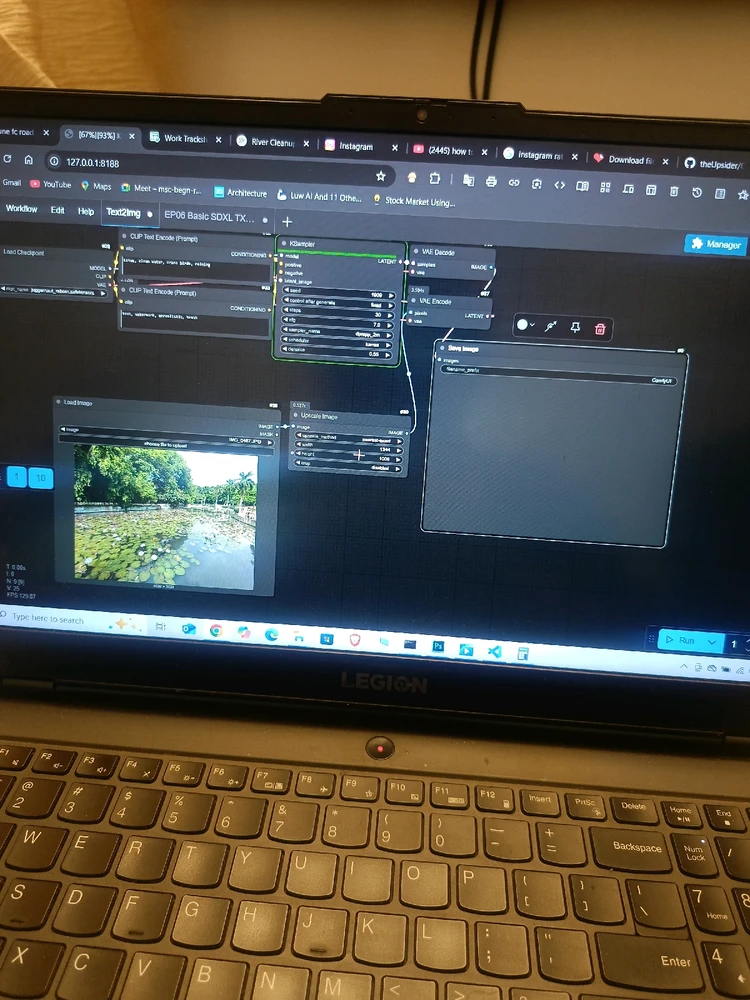Pin the selected node
The width and height of the screenshot is (750, 1000).
575,327
